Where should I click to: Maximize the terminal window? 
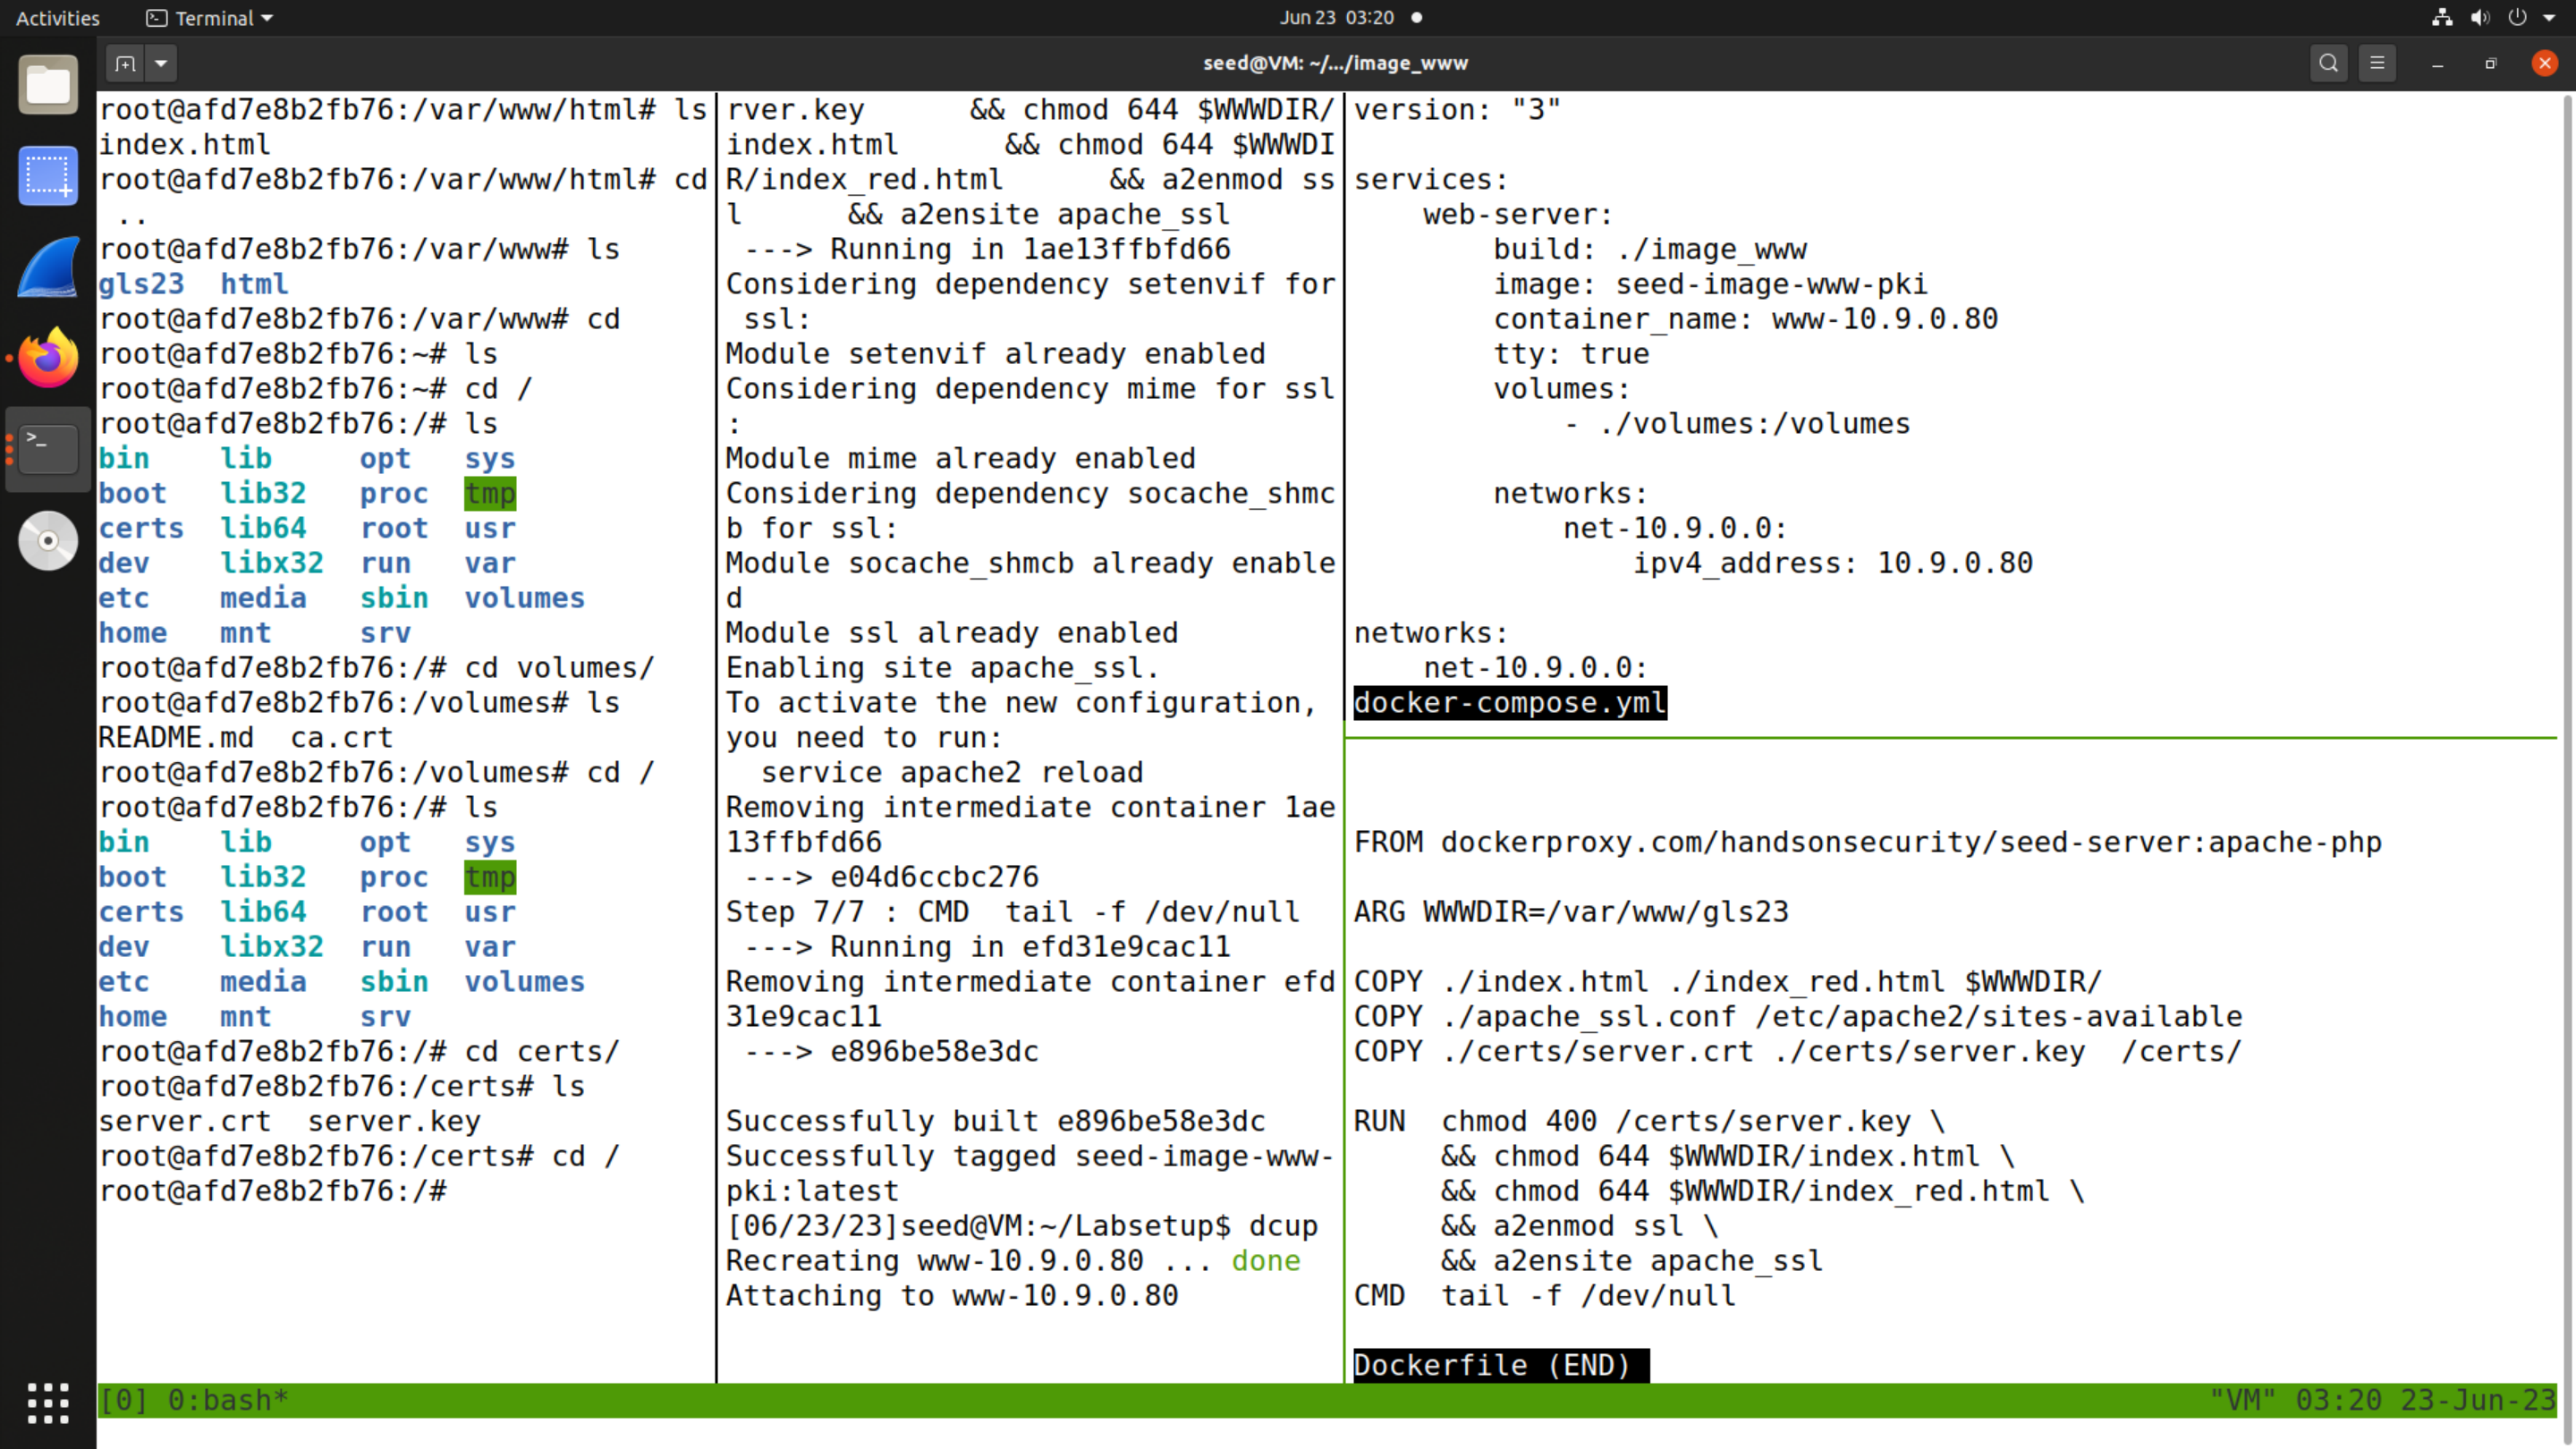[2491, 63]
